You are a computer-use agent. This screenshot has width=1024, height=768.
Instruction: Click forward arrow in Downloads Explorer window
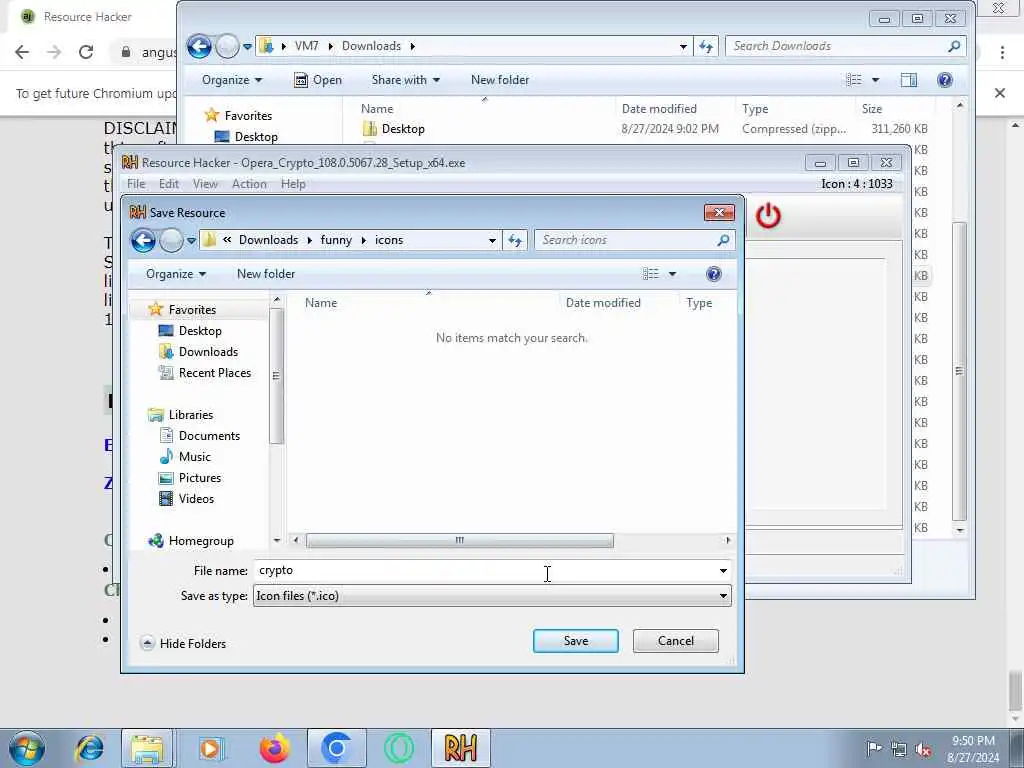(227, 46)
